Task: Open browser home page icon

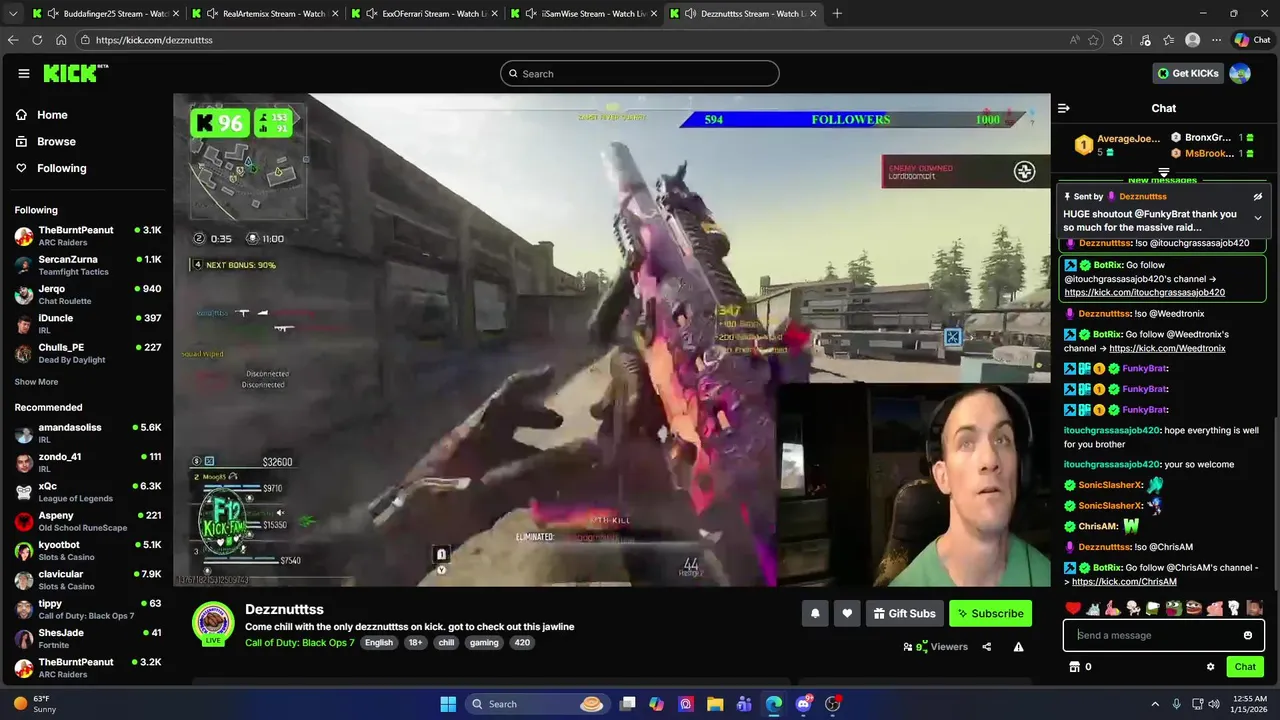Action: coord(61,40)
